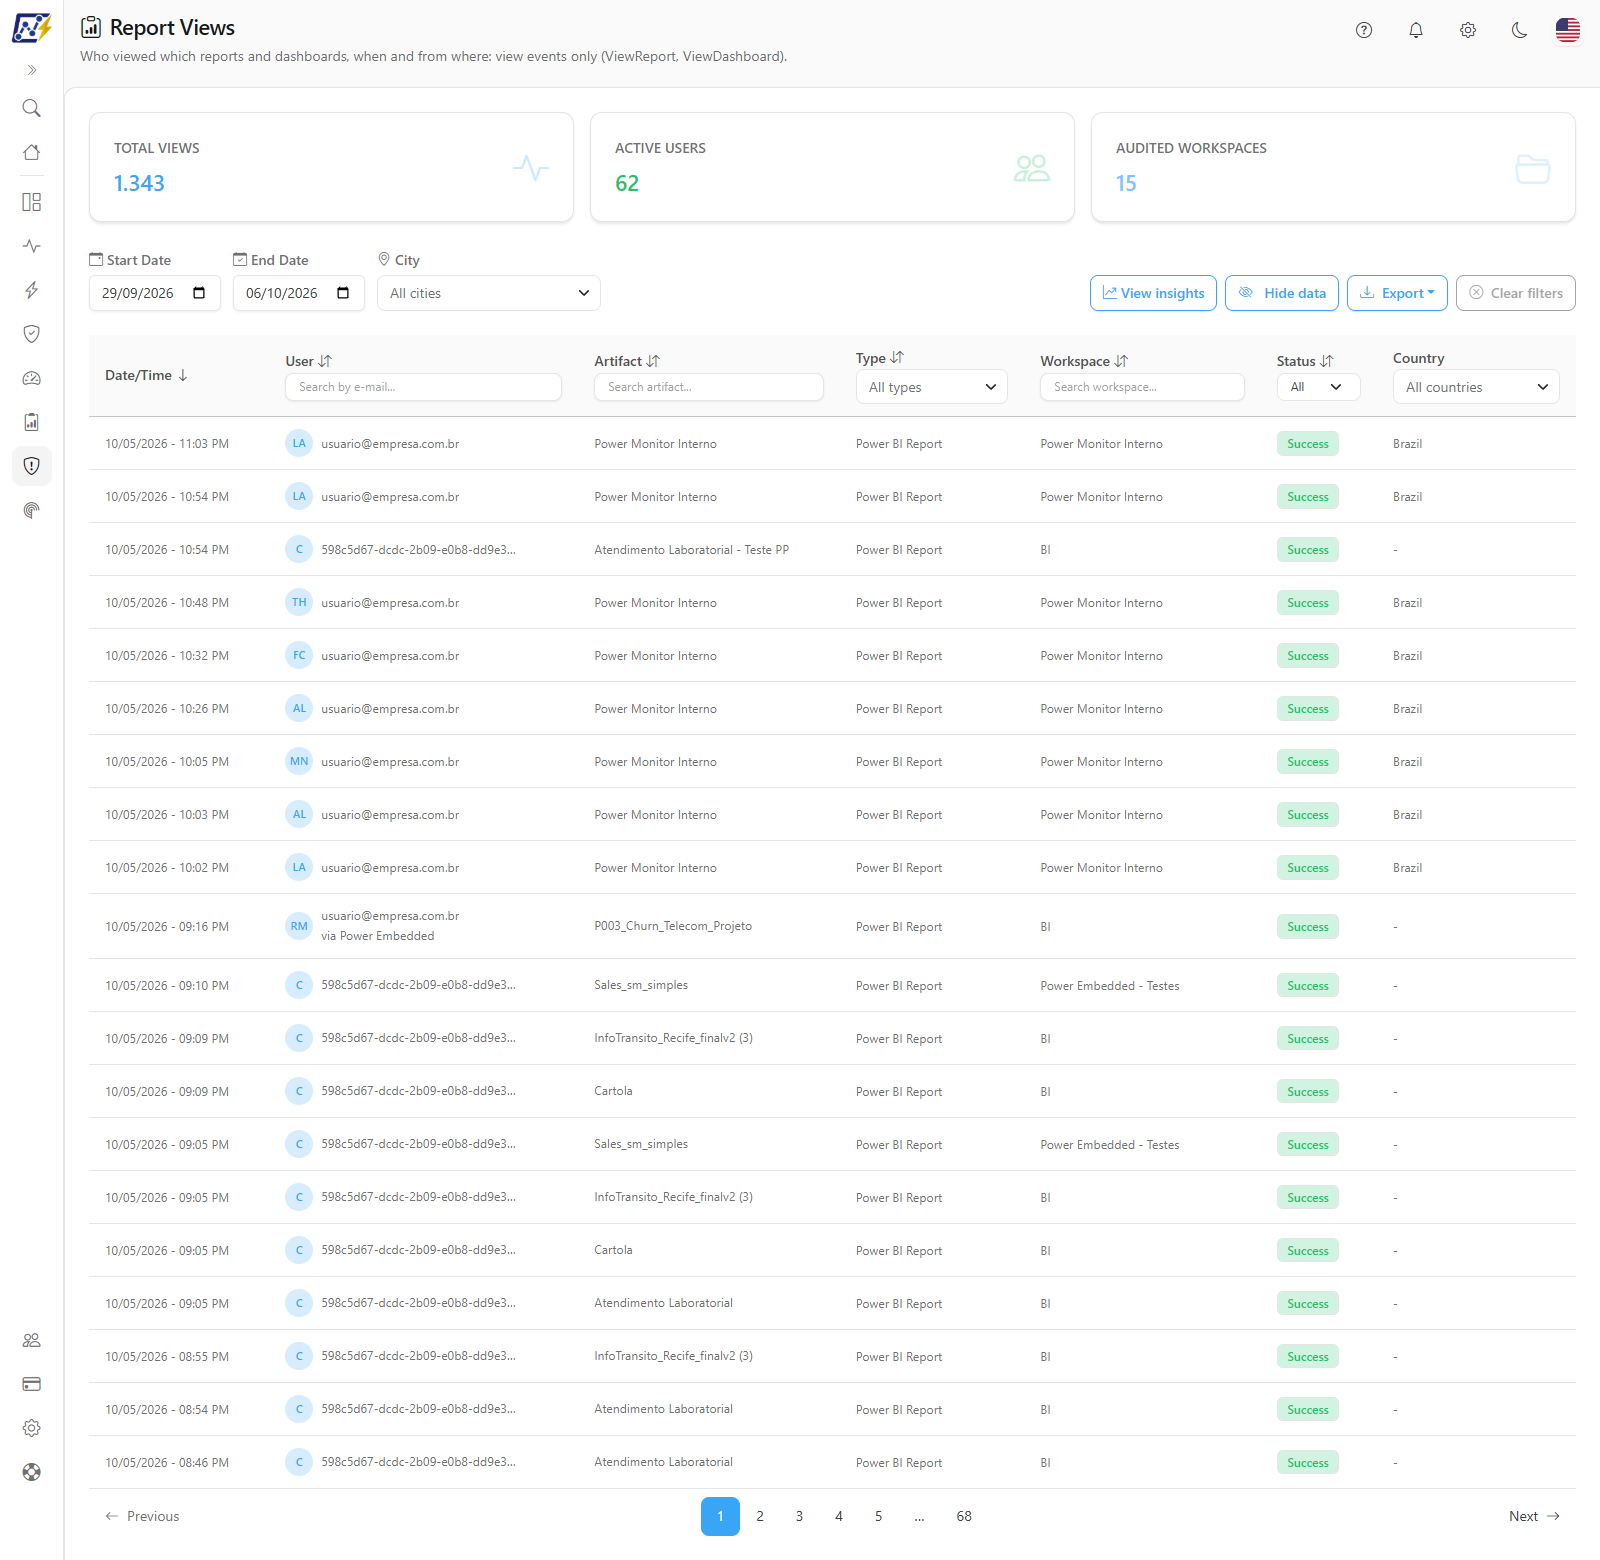Sort by Workspace column

[1084, 361]
